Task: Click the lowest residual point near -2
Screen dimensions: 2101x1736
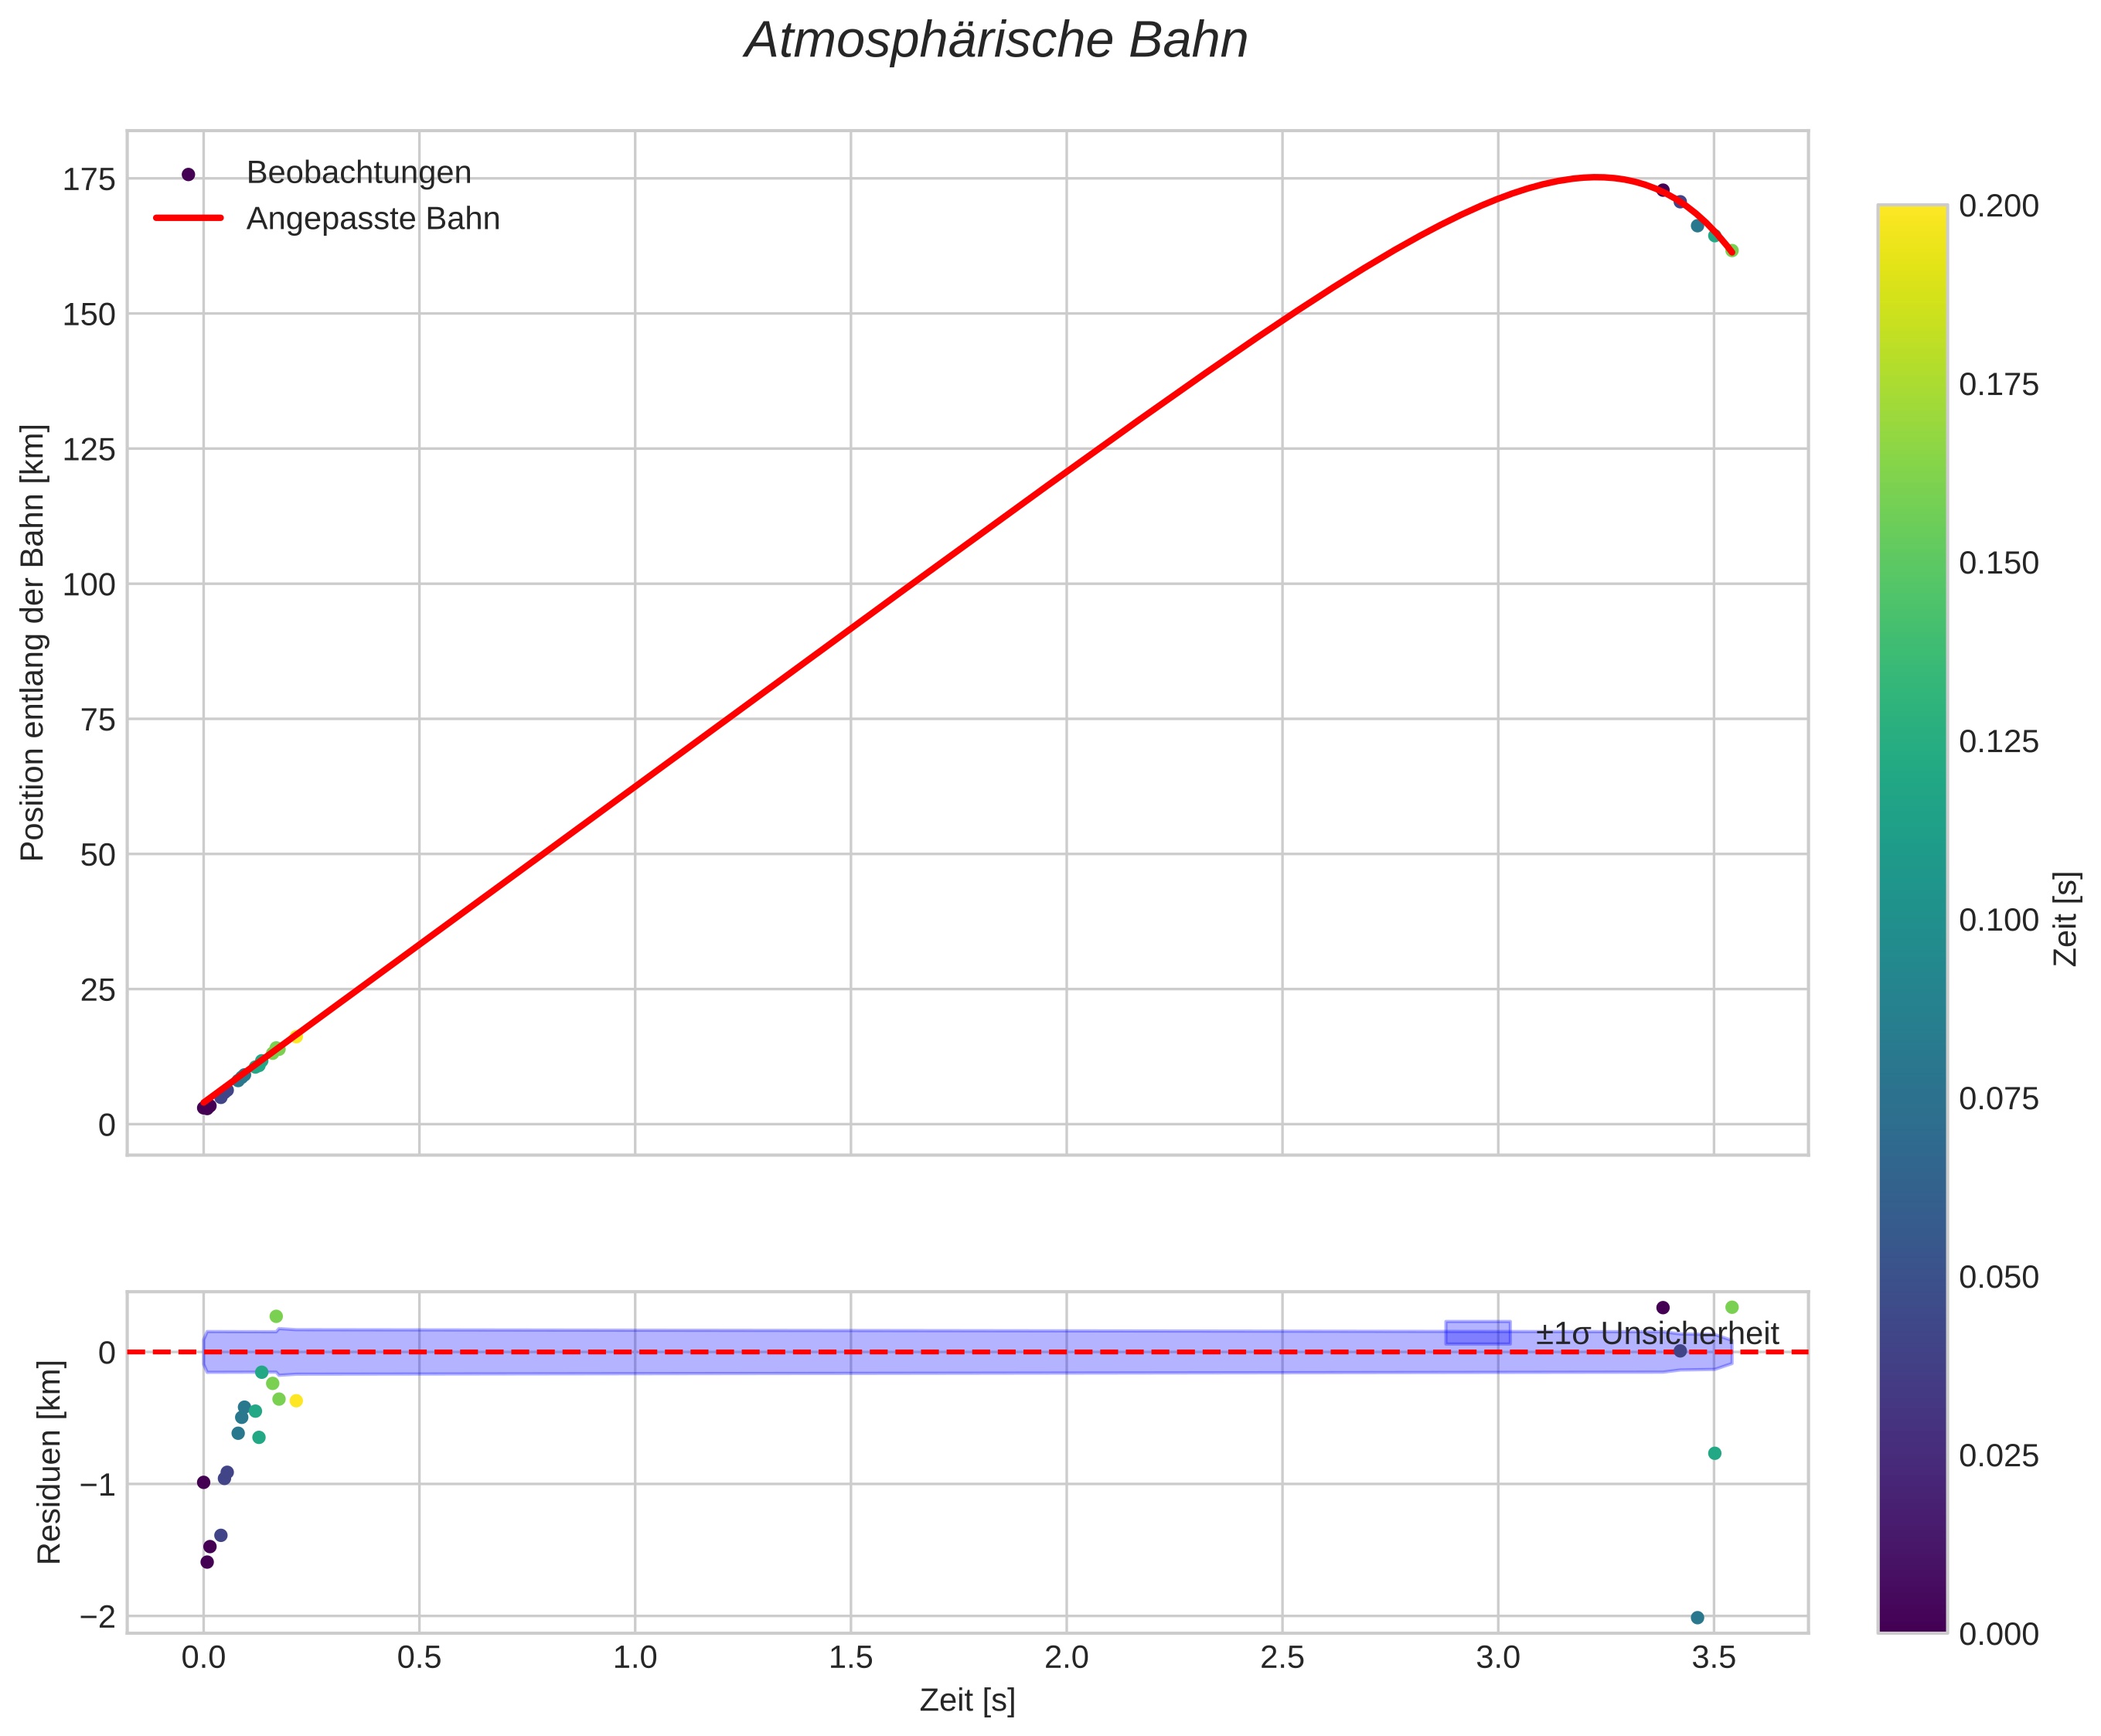Action: coord(1697,1618)
